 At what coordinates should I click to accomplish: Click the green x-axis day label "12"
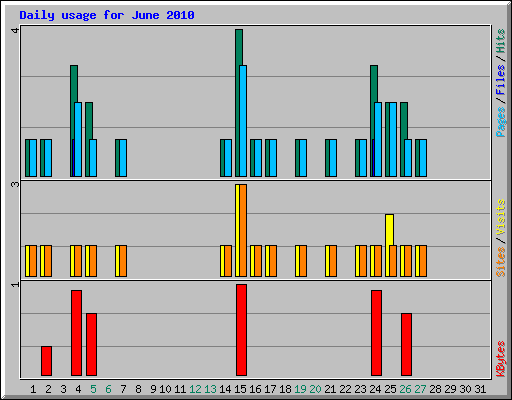point(195,389)
